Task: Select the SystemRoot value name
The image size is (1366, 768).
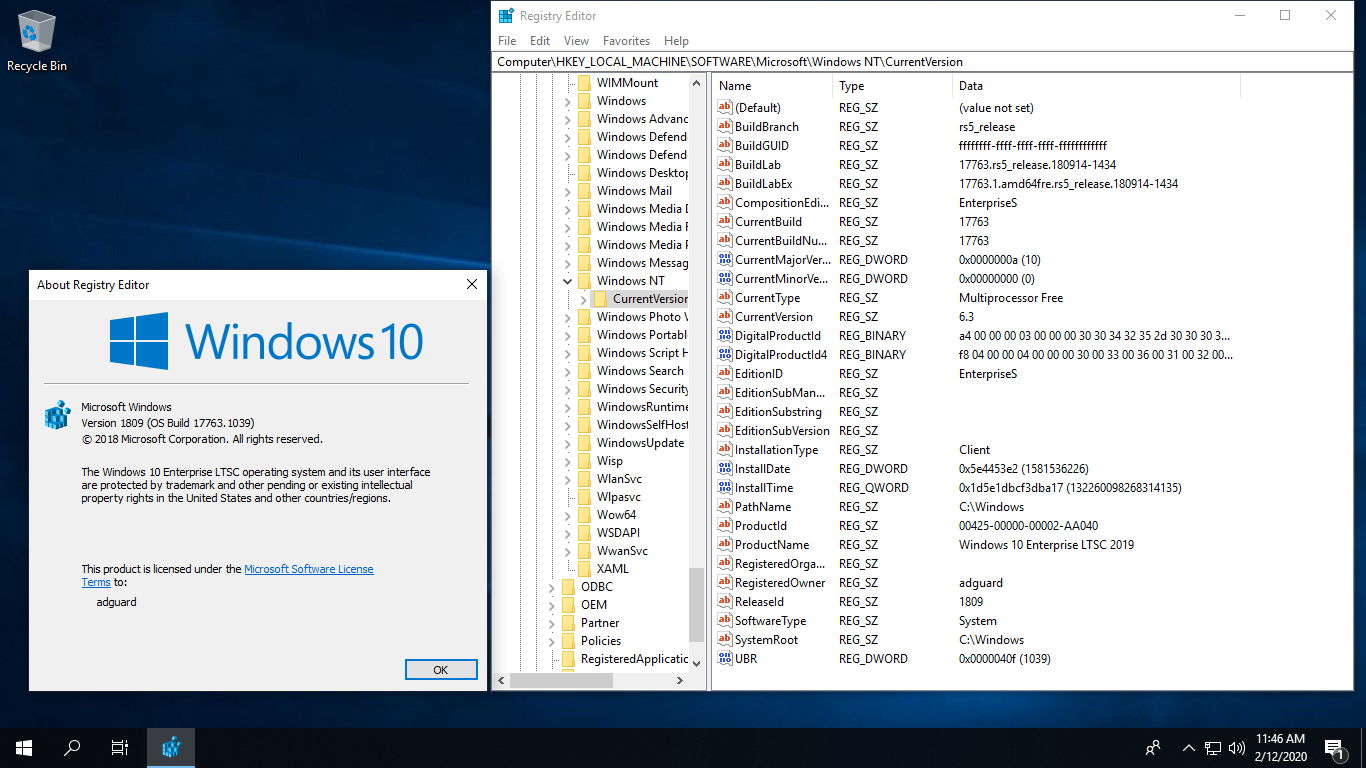Action: [x=766, y=640]
